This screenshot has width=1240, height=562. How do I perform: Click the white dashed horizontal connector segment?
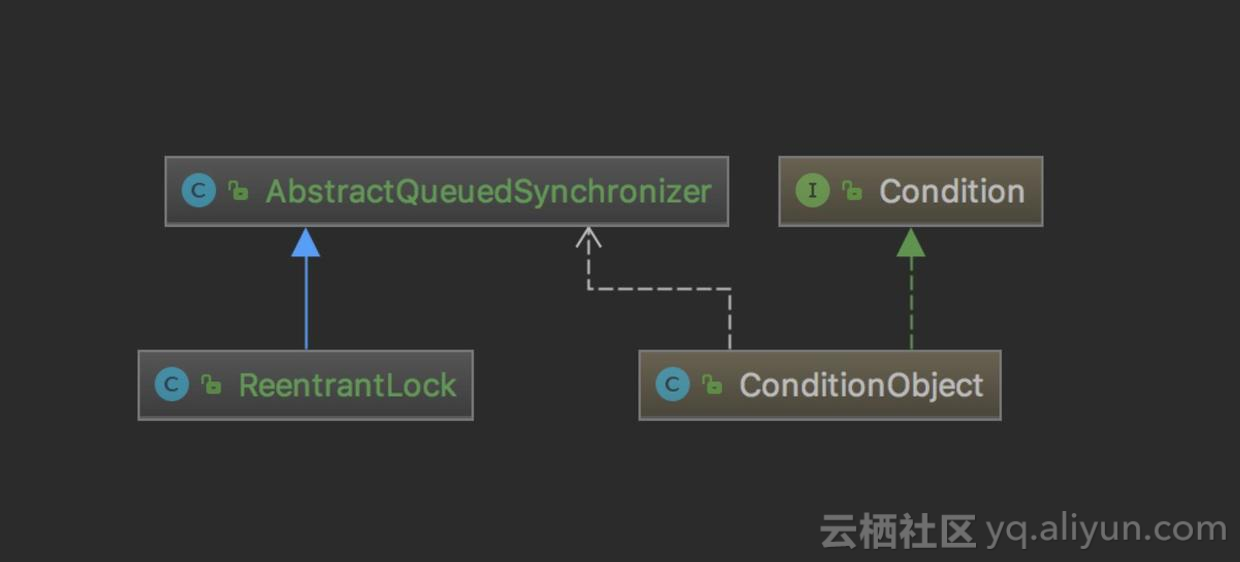(659, 289)
